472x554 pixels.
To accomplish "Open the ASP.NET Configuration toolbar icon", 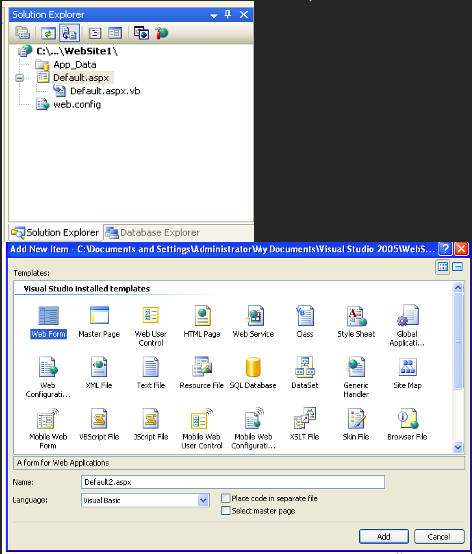I will click(x=162, y=33).
